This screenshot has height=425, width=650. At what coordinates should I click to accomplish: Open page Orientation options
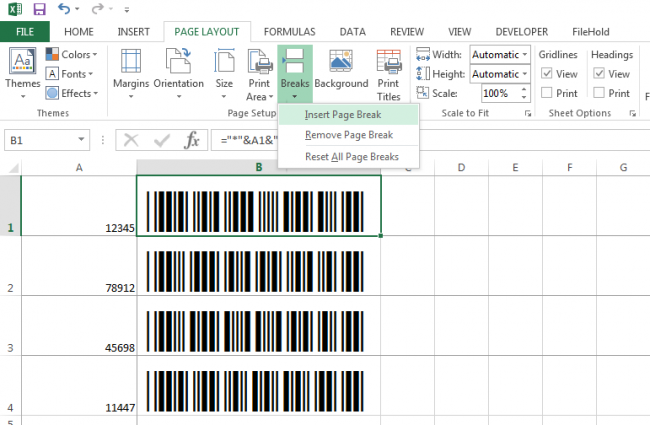[179, 74]
